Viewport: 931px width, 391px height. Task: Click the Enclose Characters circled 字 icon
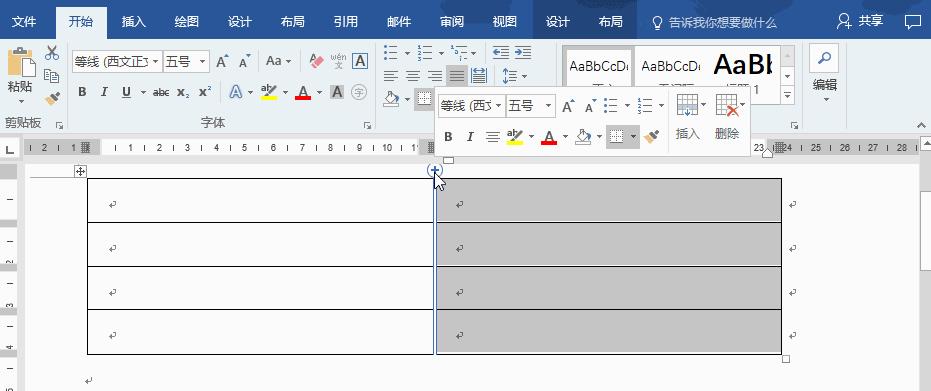359,92
